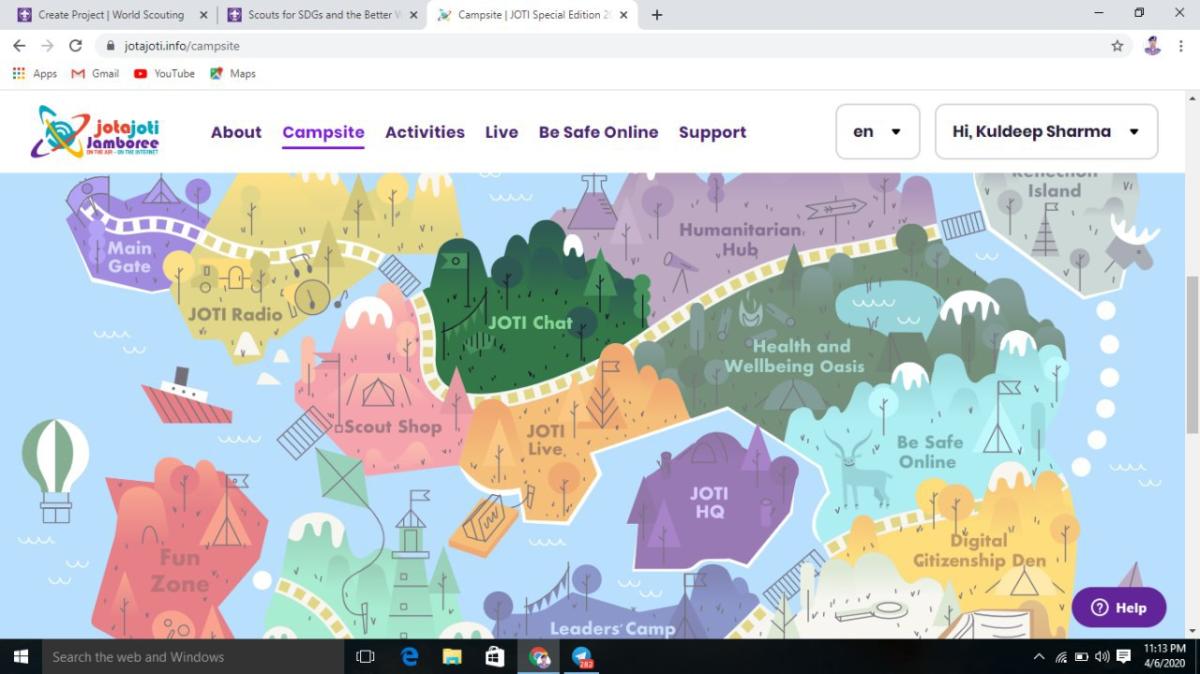Open File Explorer from taskbar
This screenshot has width=1200, height=674.
(452, 657)
